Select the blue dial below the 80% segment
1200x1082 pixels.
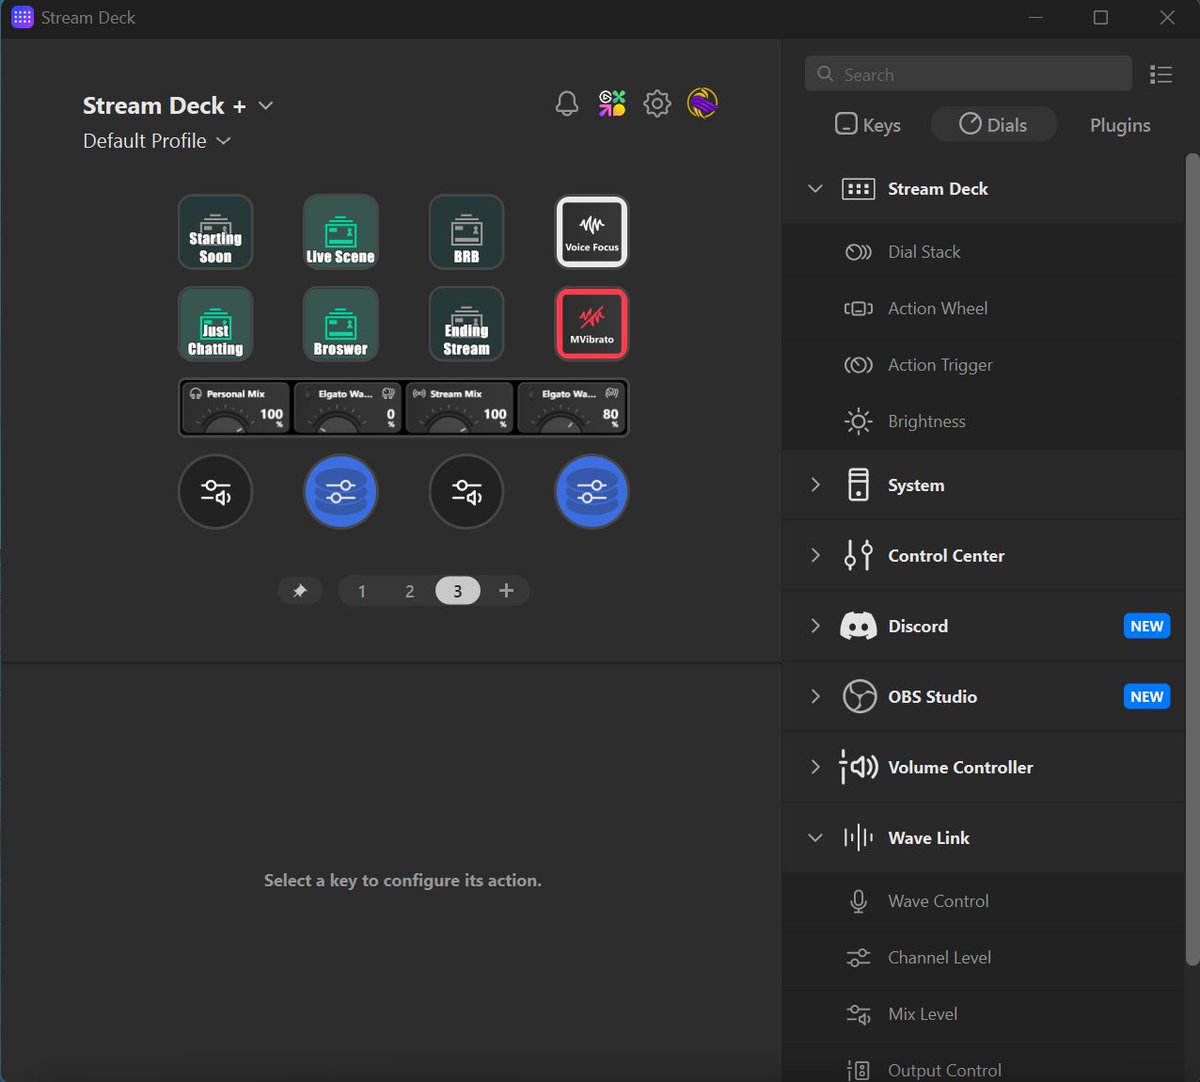coord(592,491)
